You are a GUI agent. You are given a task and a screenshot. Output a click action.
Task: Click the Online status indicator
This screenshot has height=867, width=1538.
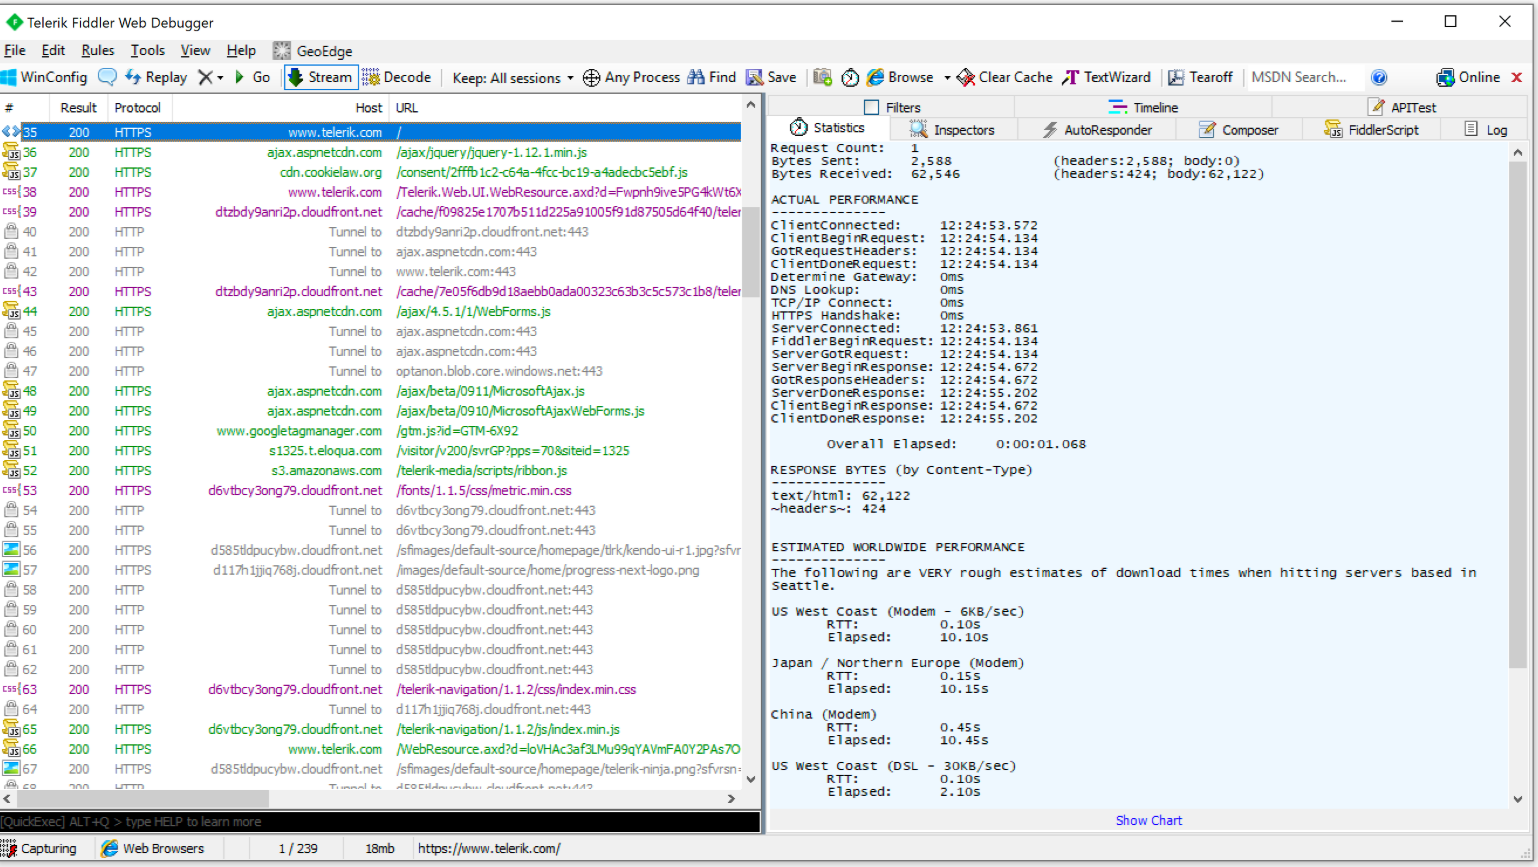1468,77
